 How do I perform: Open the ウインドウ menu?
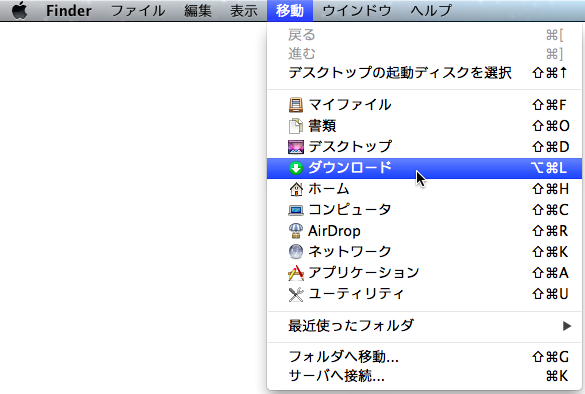pyautogui.click(x=357, y=10)
